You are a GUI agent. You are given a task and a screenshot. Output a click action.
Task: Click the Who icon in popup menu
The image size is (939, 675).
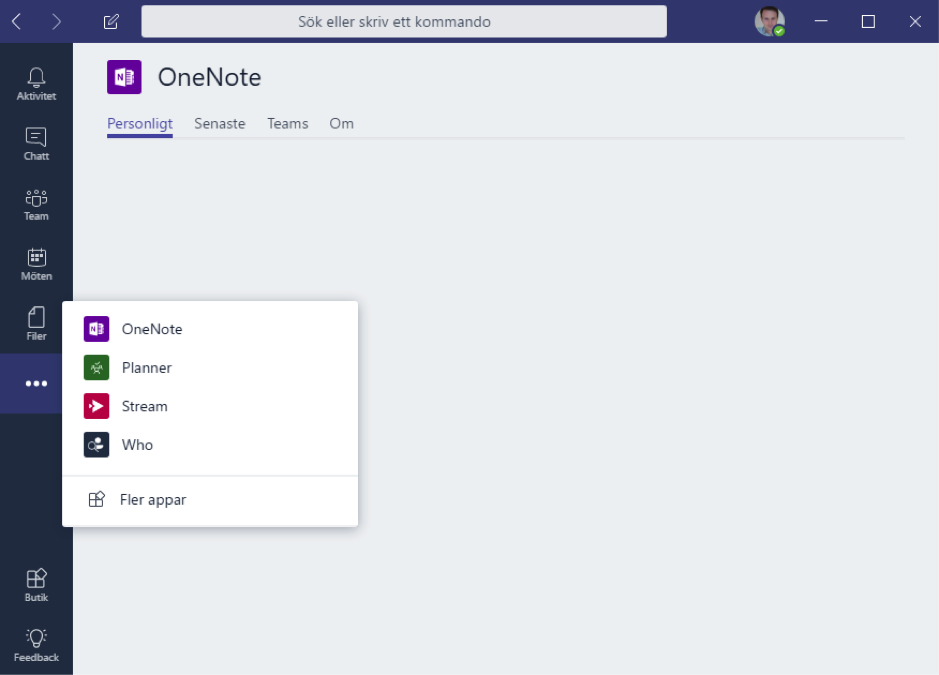(96, 445)
